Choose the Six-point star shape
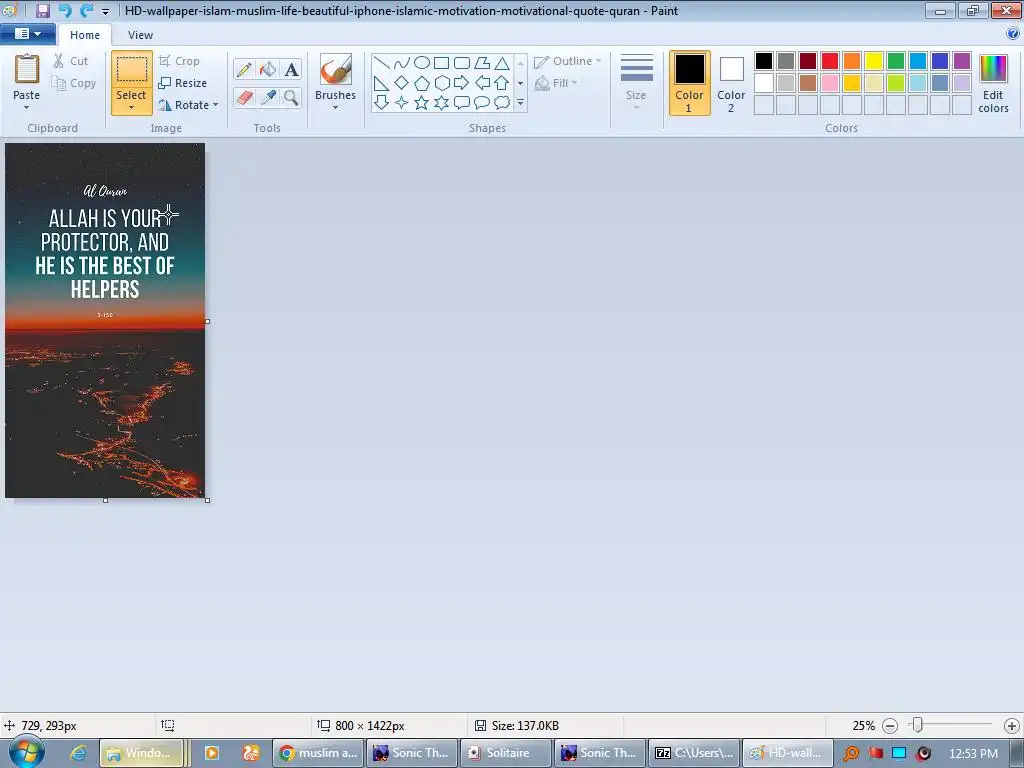Viewport: 1024px width, 768px height. click(x=441, y=103)
